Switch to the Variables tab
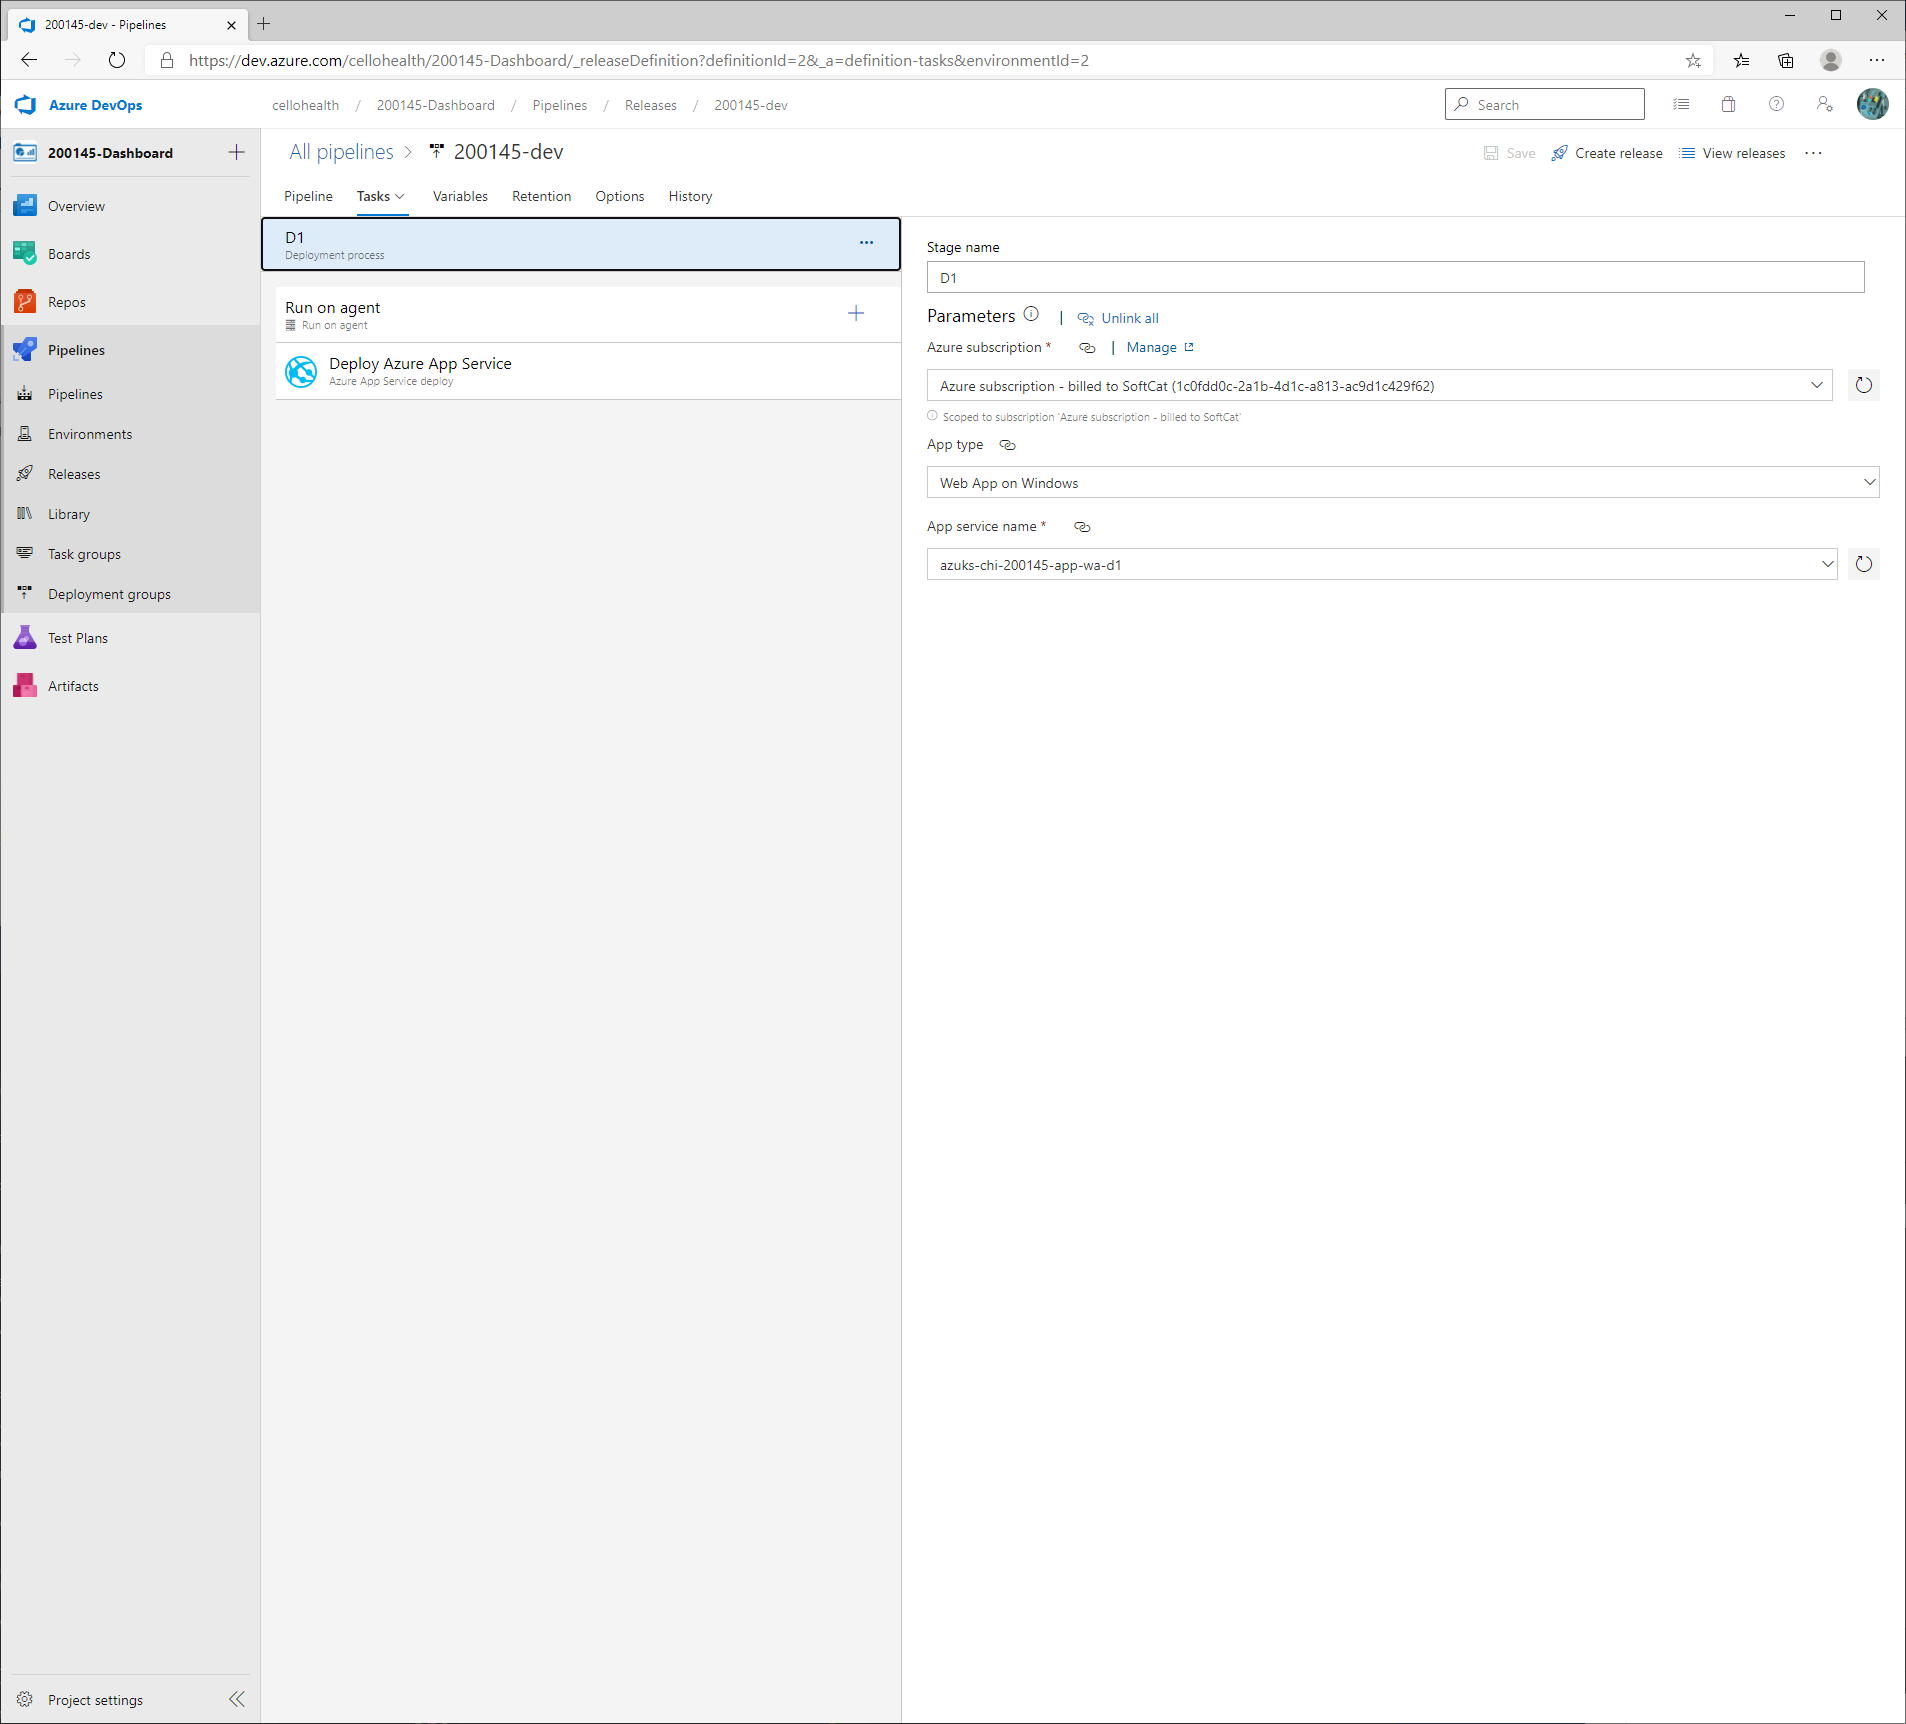Screen dimensions: 1906x1724 460,196
